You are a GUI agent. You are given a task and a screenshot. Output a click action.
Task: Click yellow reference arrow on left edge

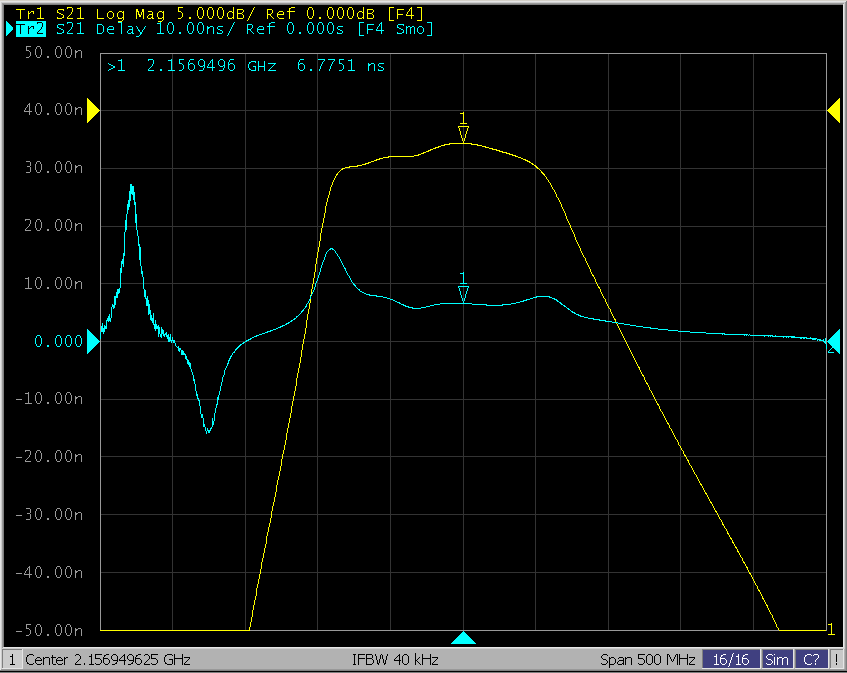tap(93, 111)
